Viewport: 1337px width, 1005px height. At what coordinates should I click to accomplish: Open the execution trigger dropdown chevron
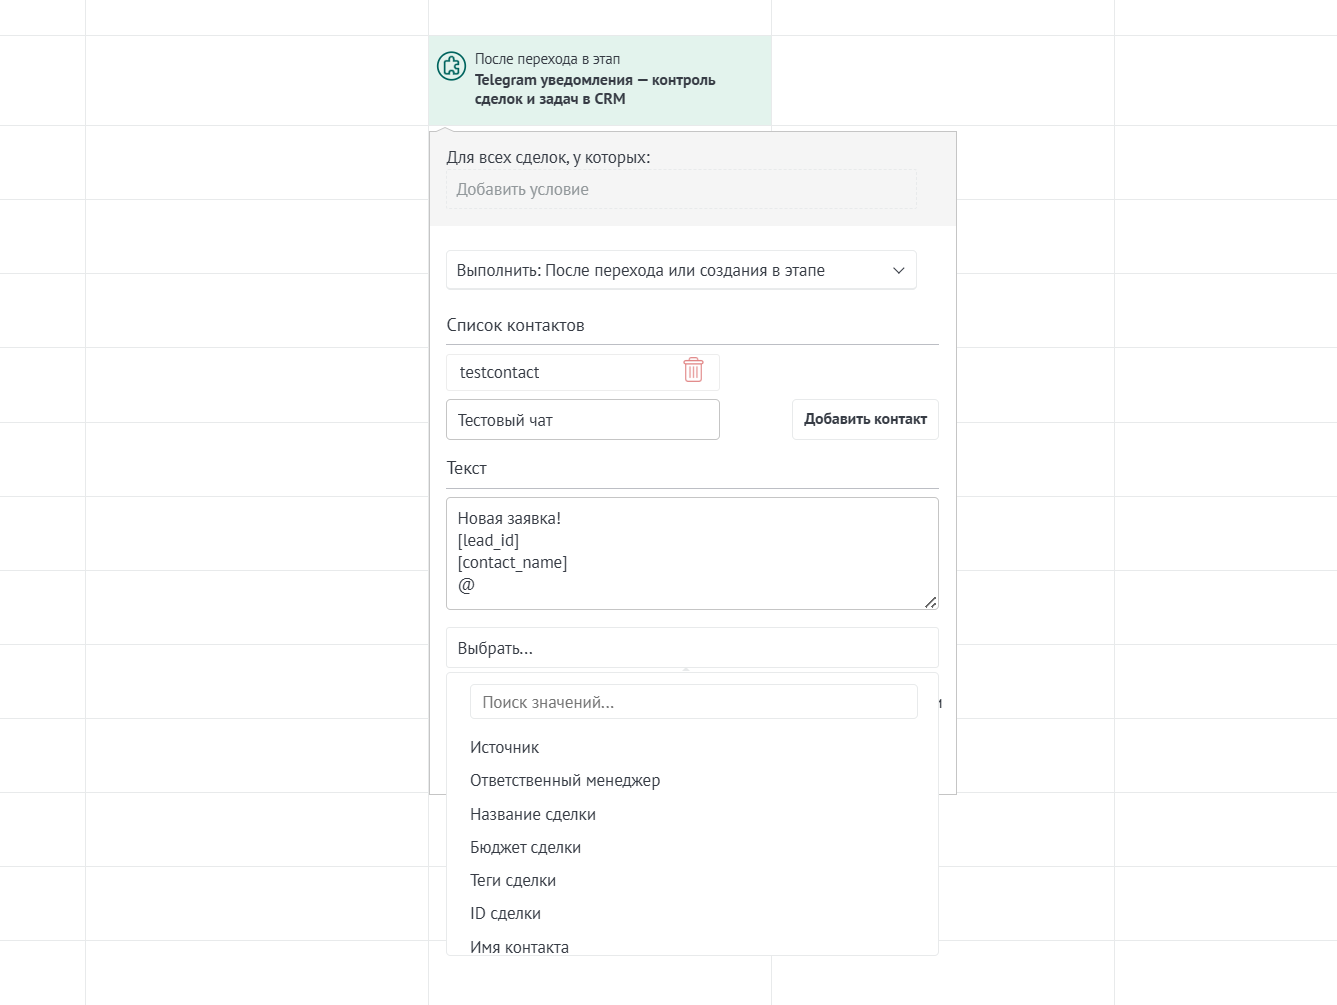coord(898,270)
